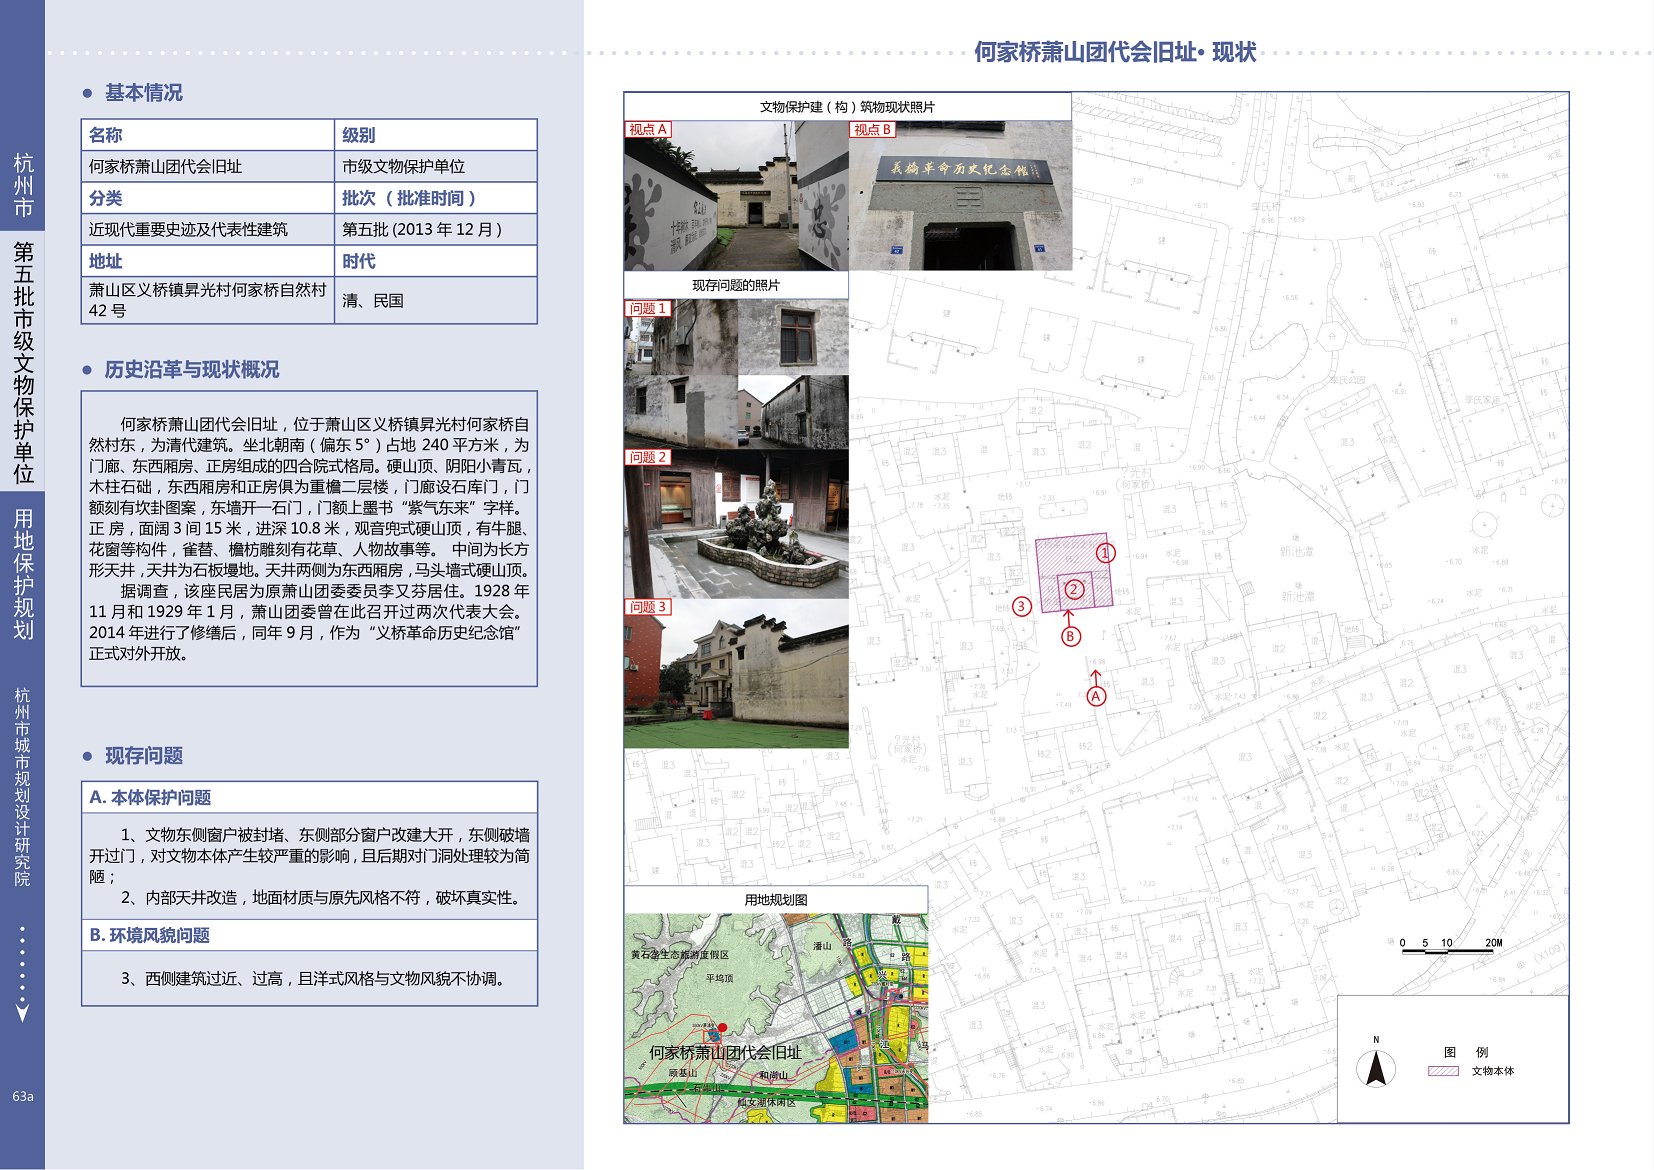Click the page number 63a
The width and height of the screenshot is (1654, 1170).
point(23,1097)
